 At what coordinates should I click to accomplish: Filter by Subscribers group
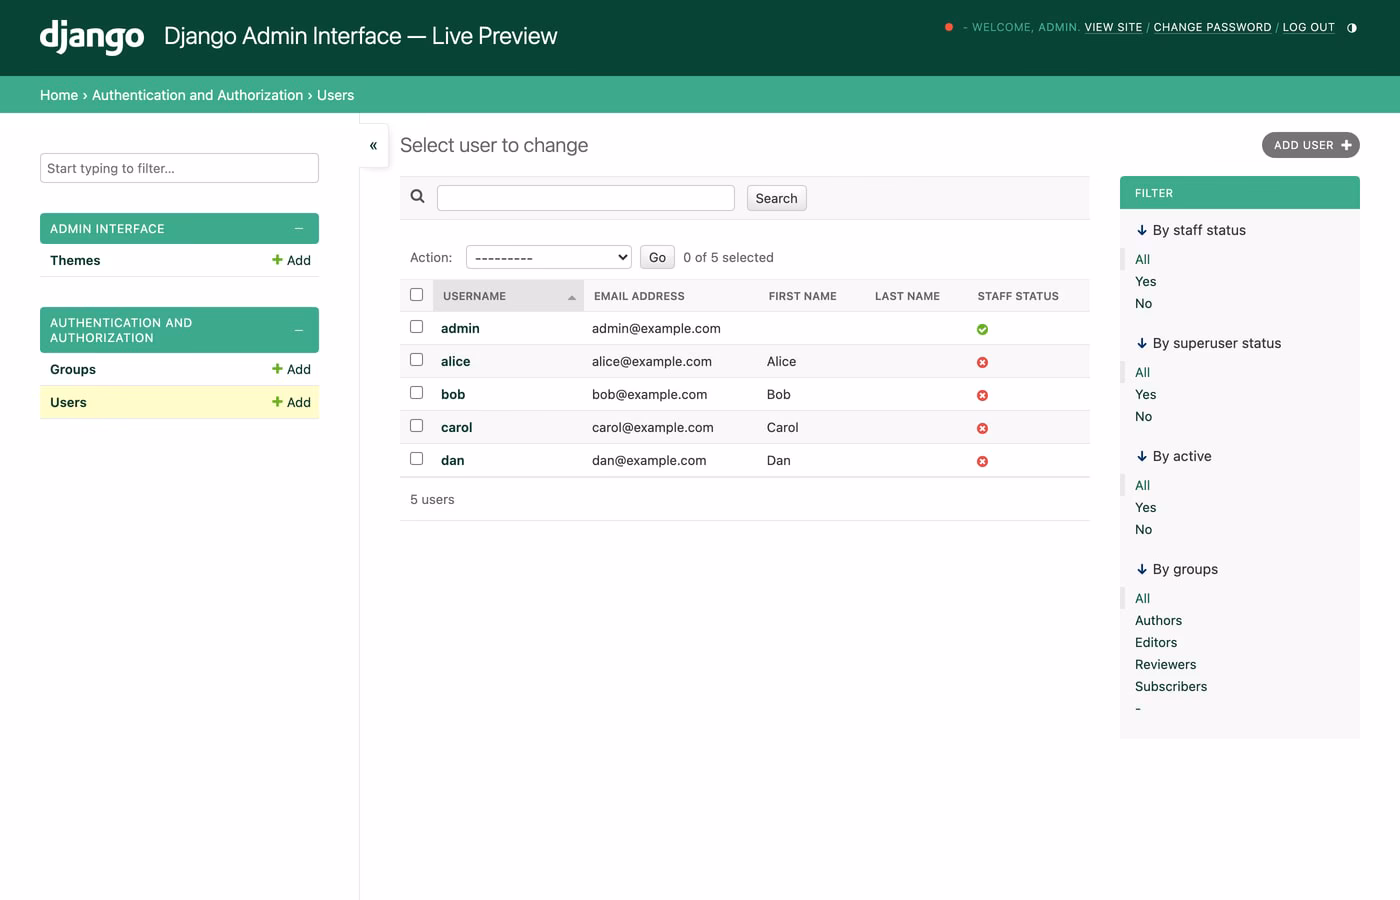(1171, 686)
